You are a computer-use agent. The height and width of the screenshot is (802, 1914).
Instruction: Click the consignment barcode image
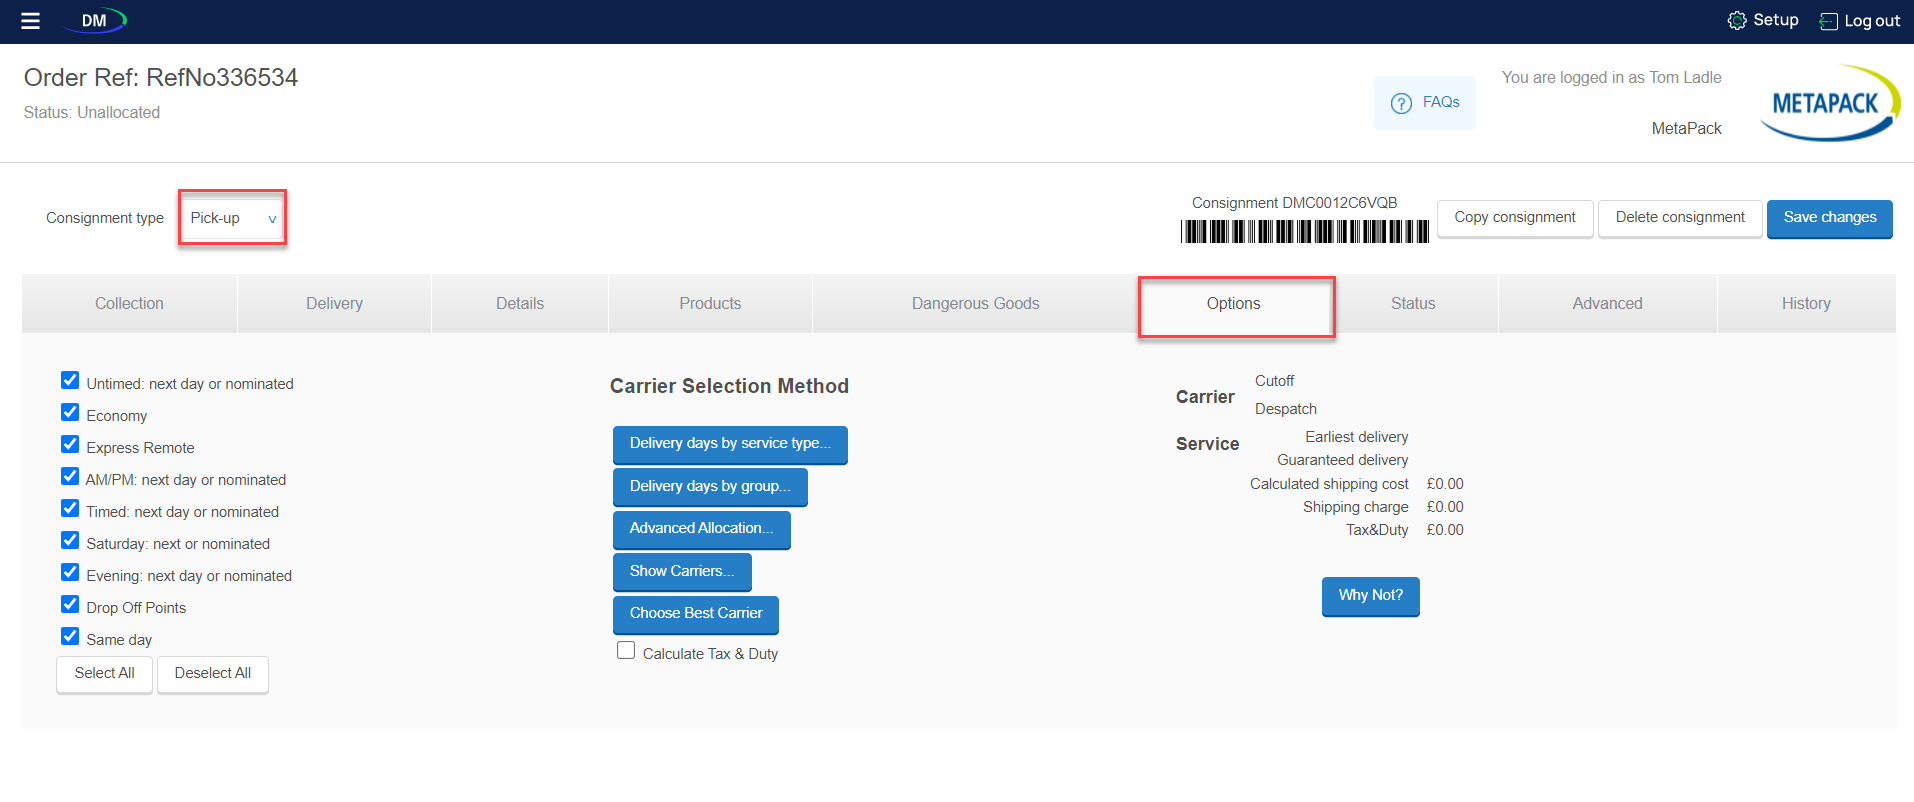point(1304,232)
